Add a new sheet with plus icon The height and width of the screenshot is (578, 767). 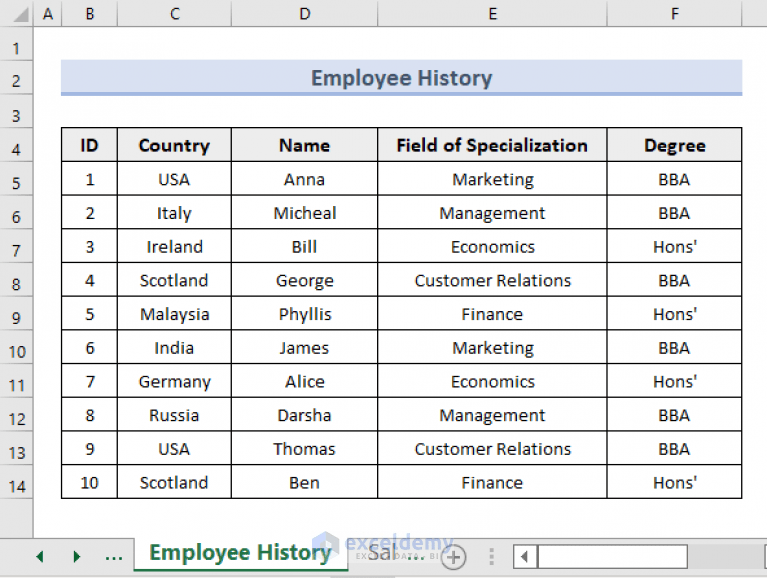(453, 557)
